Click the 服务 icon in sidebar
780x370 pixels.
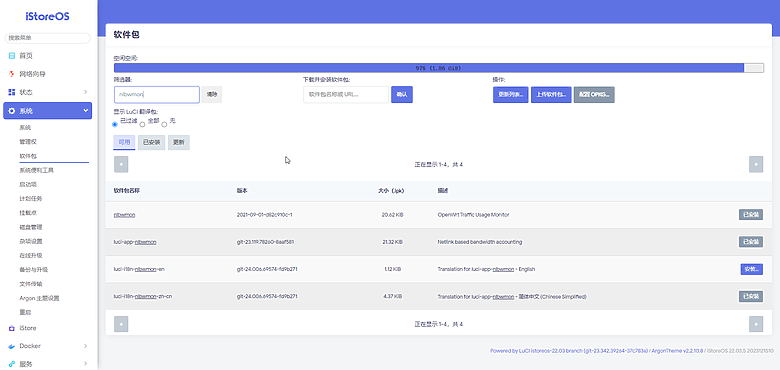pos(11,364)
